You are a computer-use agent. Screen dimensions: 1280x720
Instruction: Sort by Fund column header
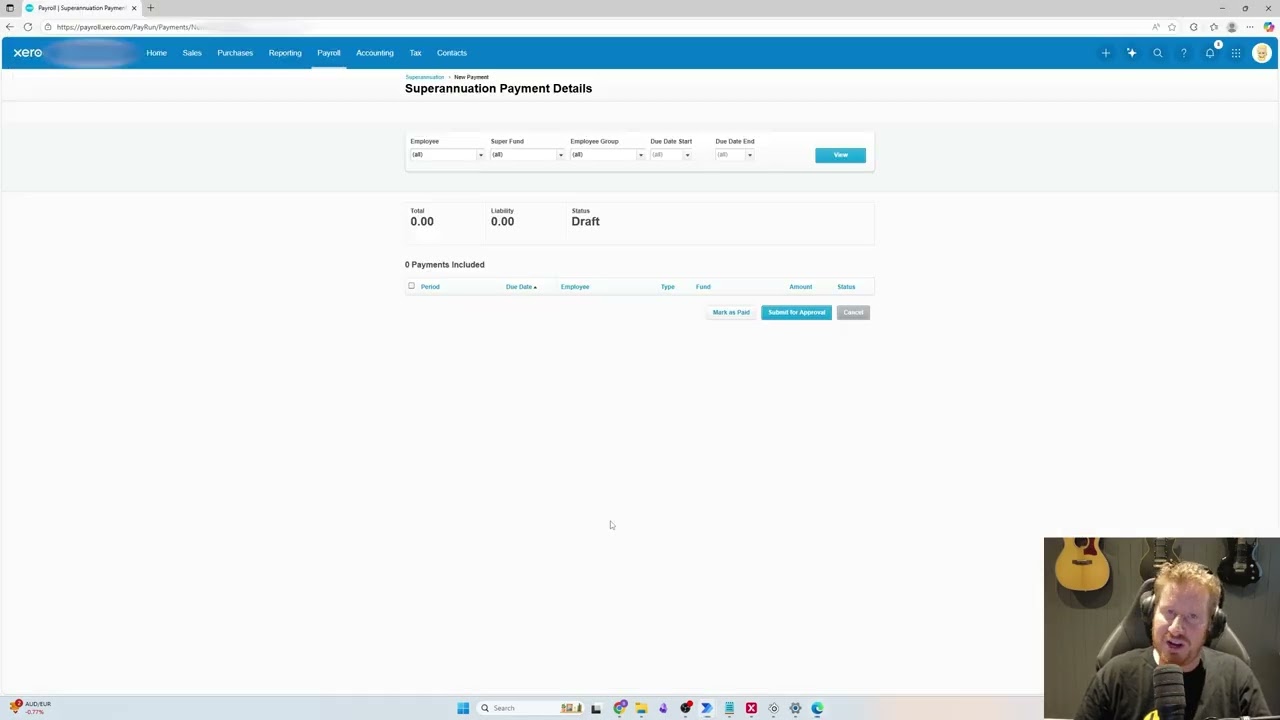[703, 287]
